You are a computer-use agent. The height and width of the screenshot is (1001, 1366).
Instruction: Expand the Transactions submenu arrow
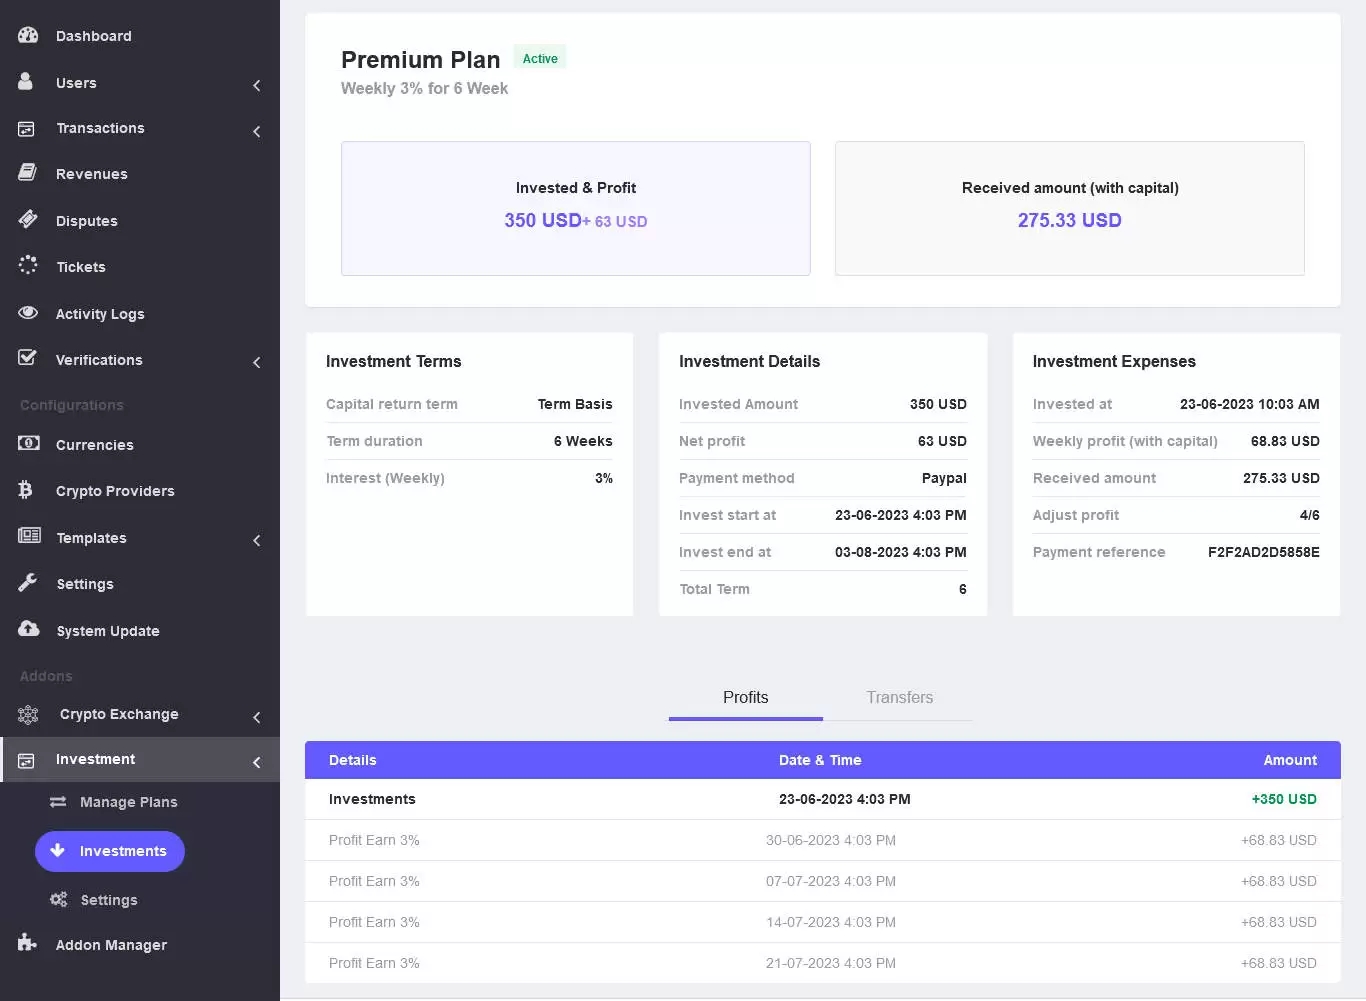[257, 131]
